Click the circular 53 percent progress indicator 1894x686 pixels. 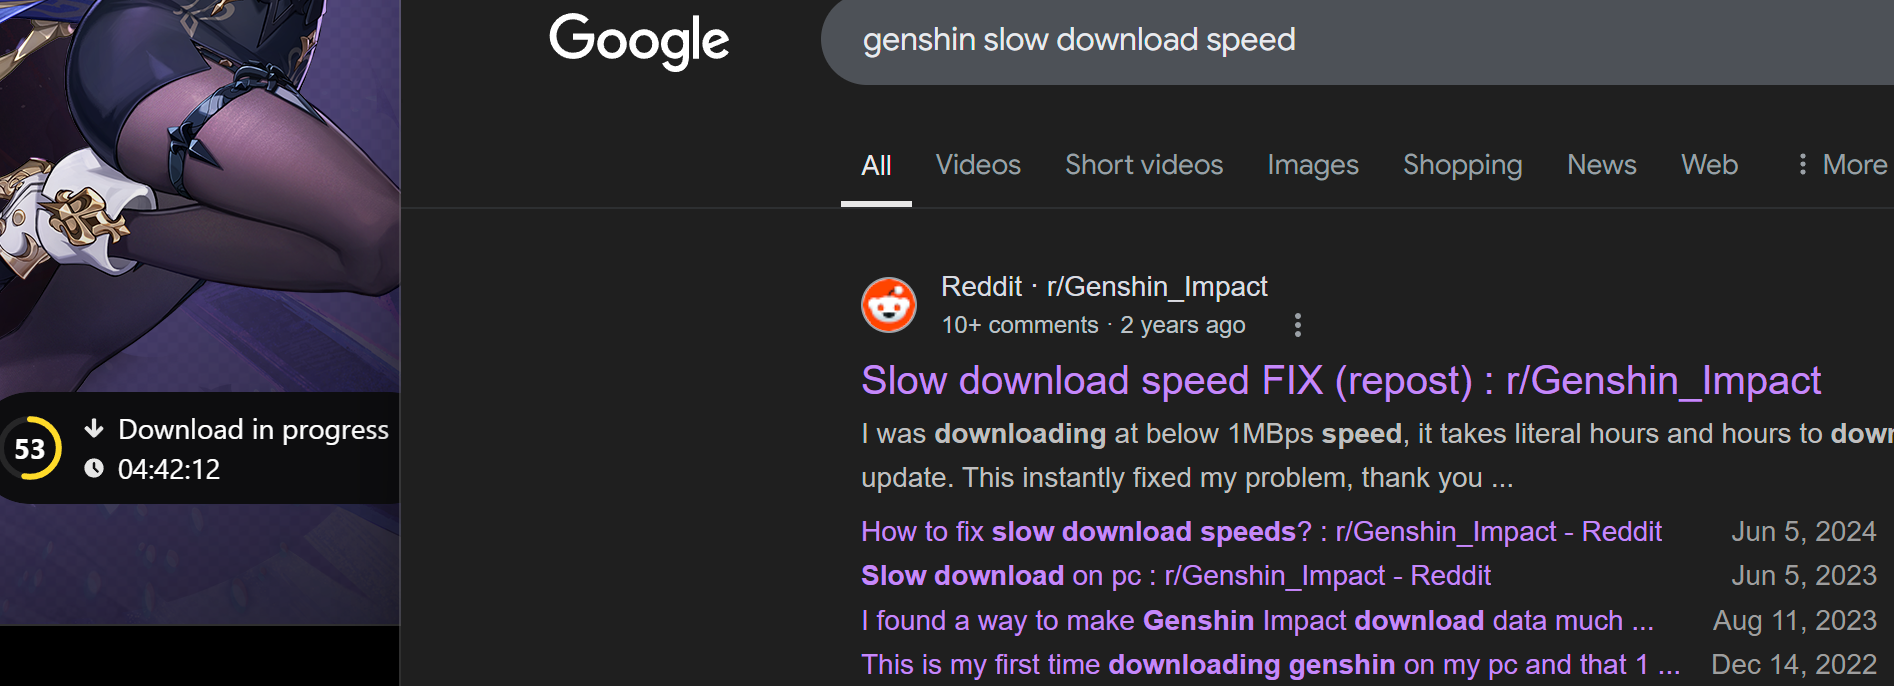(31, 448)
